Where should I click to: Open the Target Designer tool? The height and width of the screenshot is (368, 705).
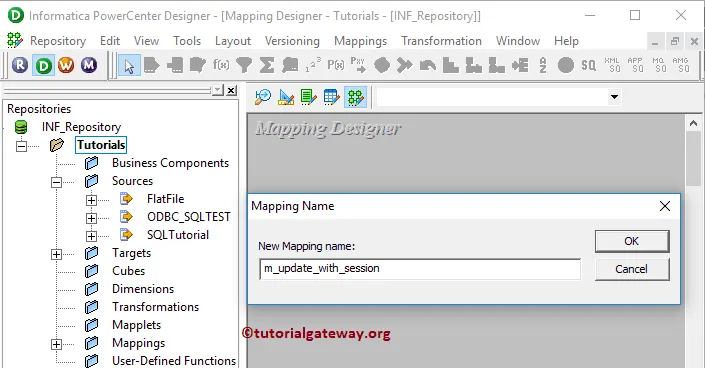point(286,97)
